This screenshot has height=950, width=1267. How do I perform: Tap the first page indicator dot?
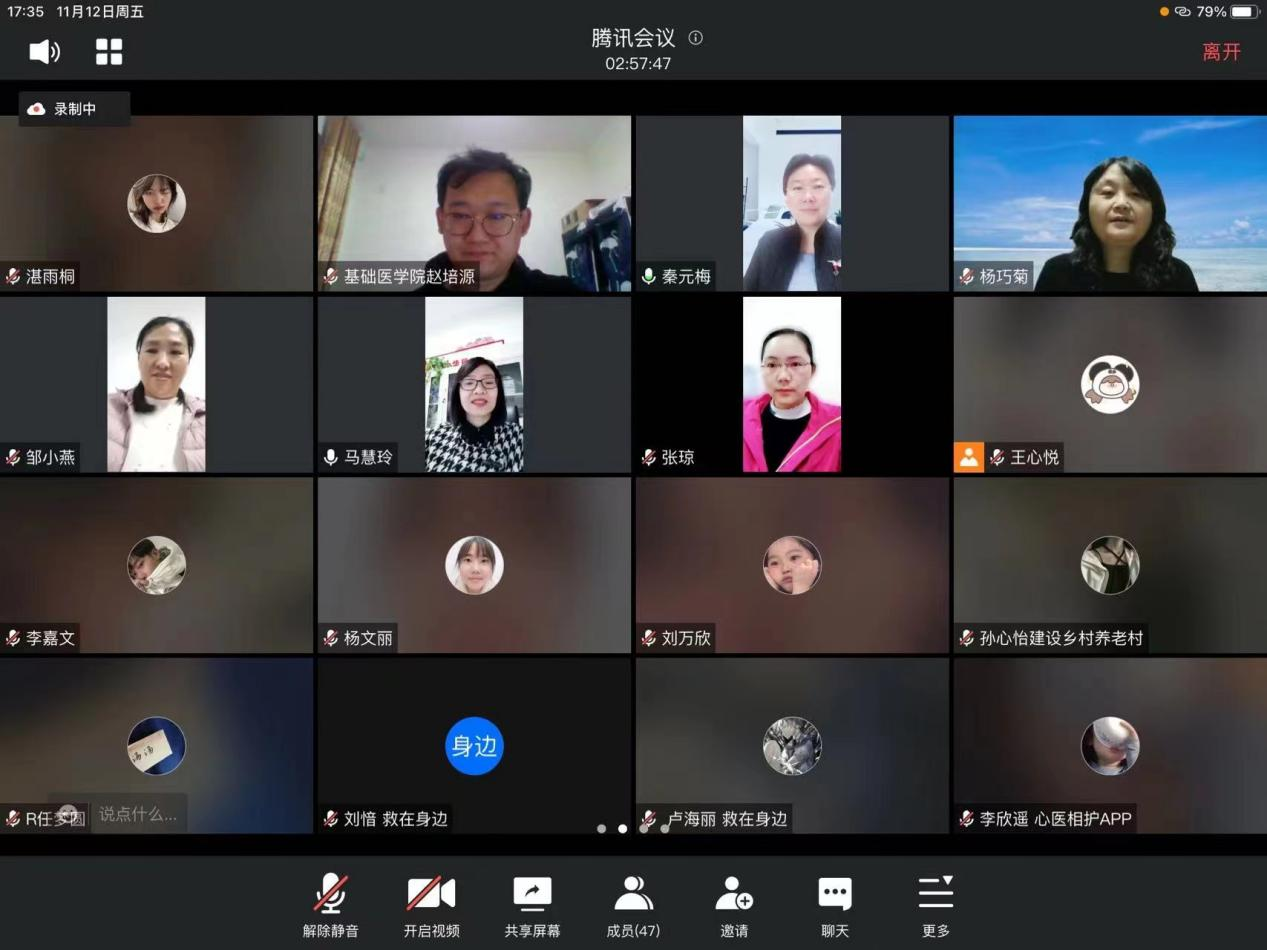(601, 828)
